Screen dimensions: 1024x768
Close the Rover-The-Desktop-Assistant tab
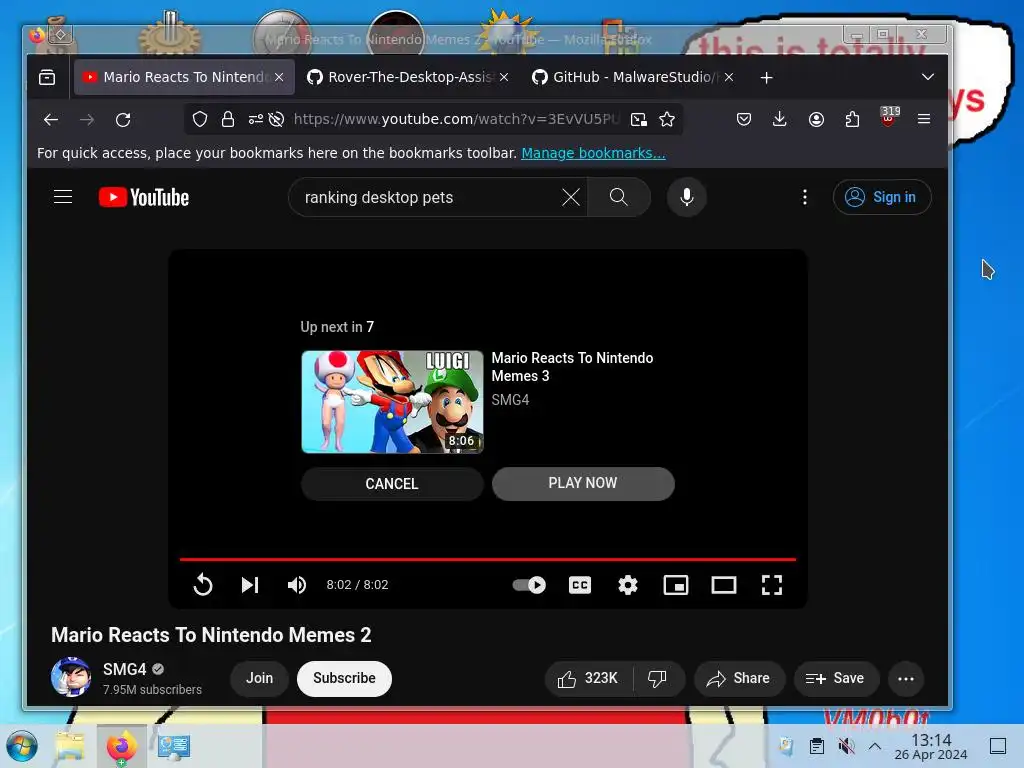click(x=504, y=77)
